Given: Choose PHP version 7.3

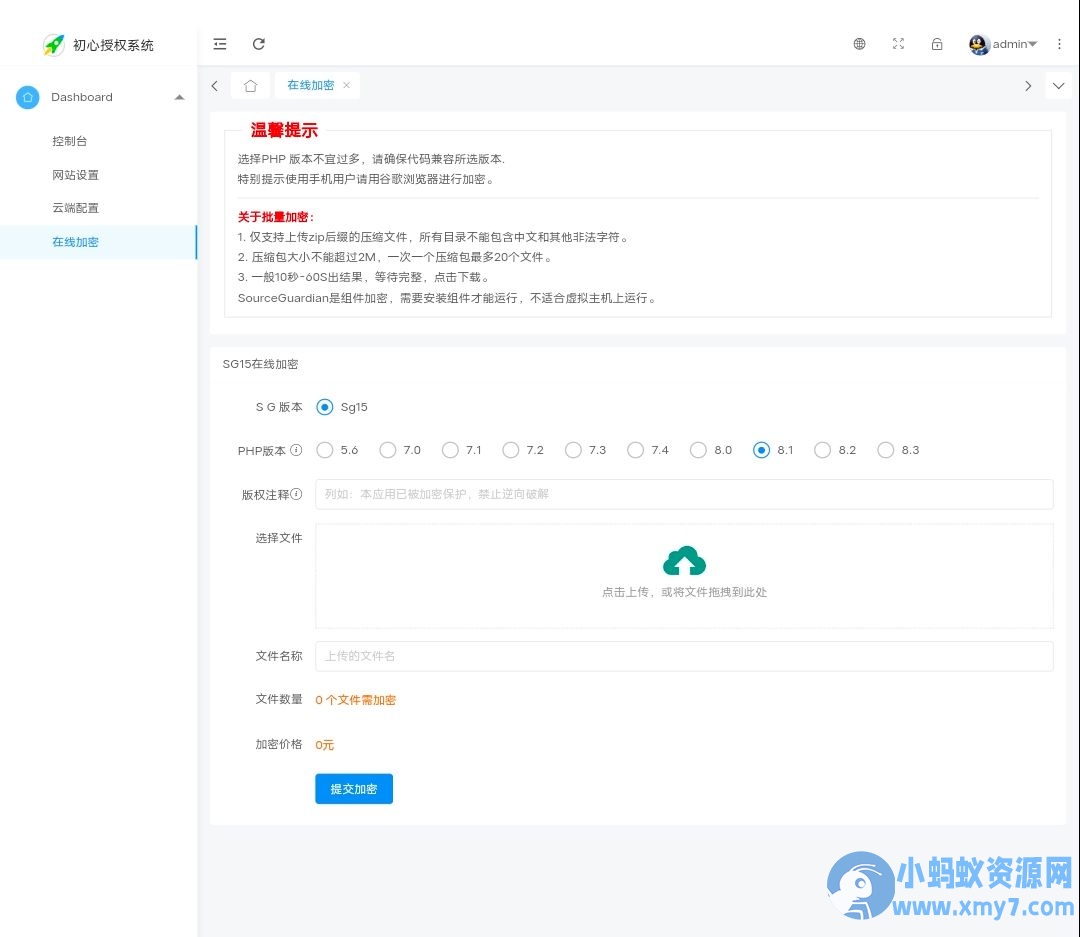Looking at the screenshot, I should [573, 450].
